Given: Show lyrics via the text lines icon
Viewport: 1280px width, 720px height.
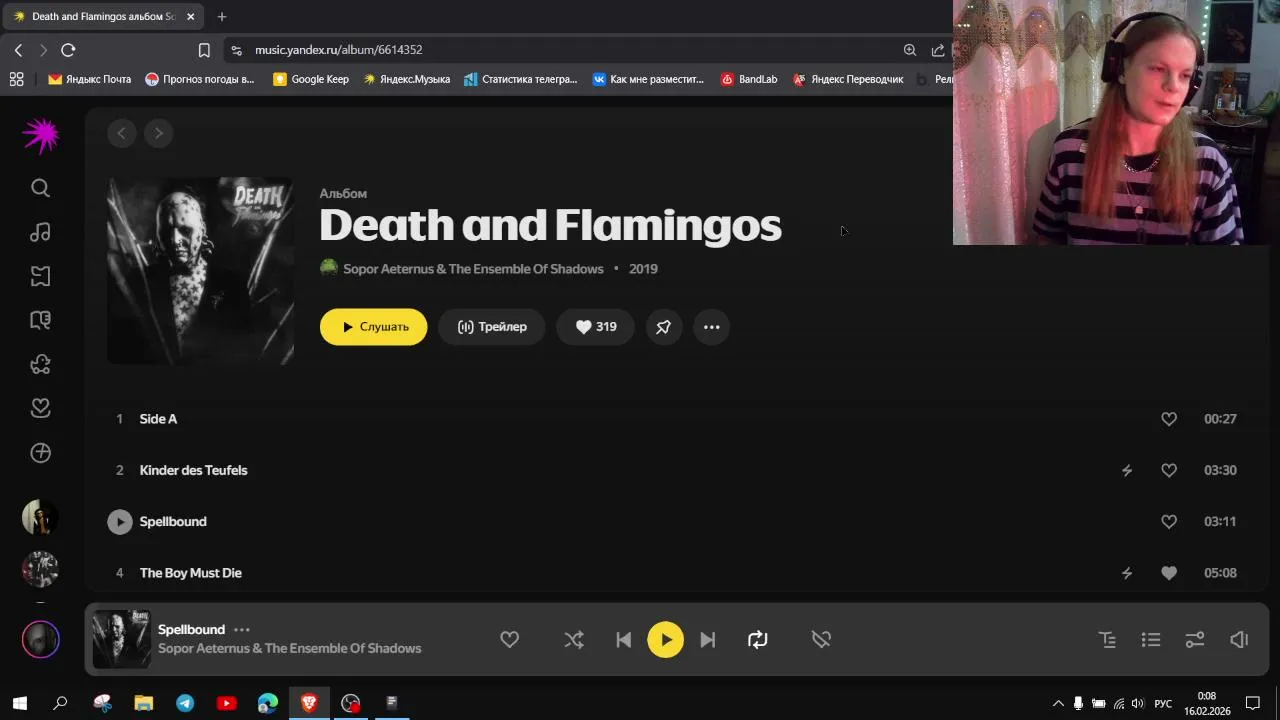Looking at the screenshot, I should (x=1107, y=640).
